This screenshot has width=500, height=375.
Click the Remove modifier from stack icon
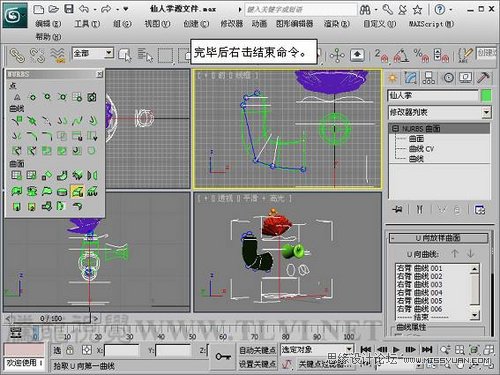(x=457, y=210)
